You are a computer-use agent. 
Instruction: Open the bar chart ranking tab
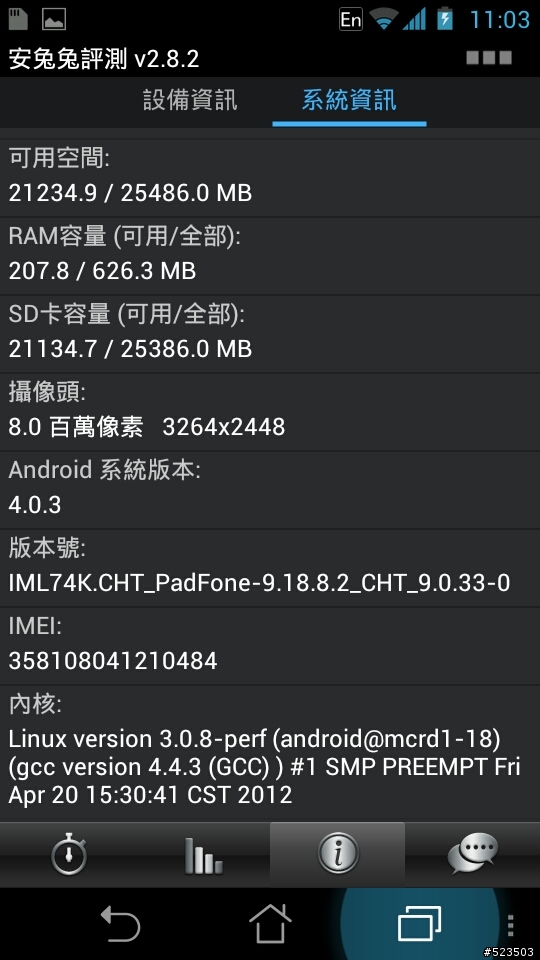point(203,854)
